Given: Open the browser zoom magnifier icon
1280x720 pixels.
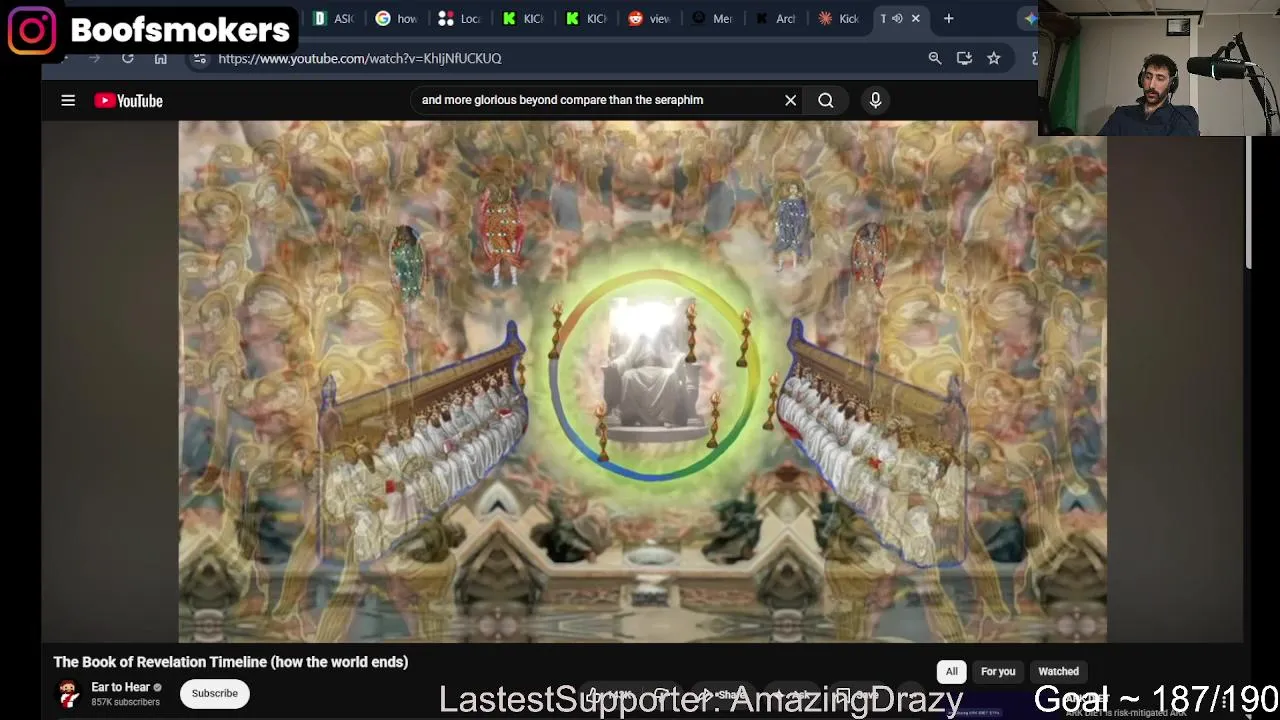Looking at the screenshot, I should coord(935,58).
